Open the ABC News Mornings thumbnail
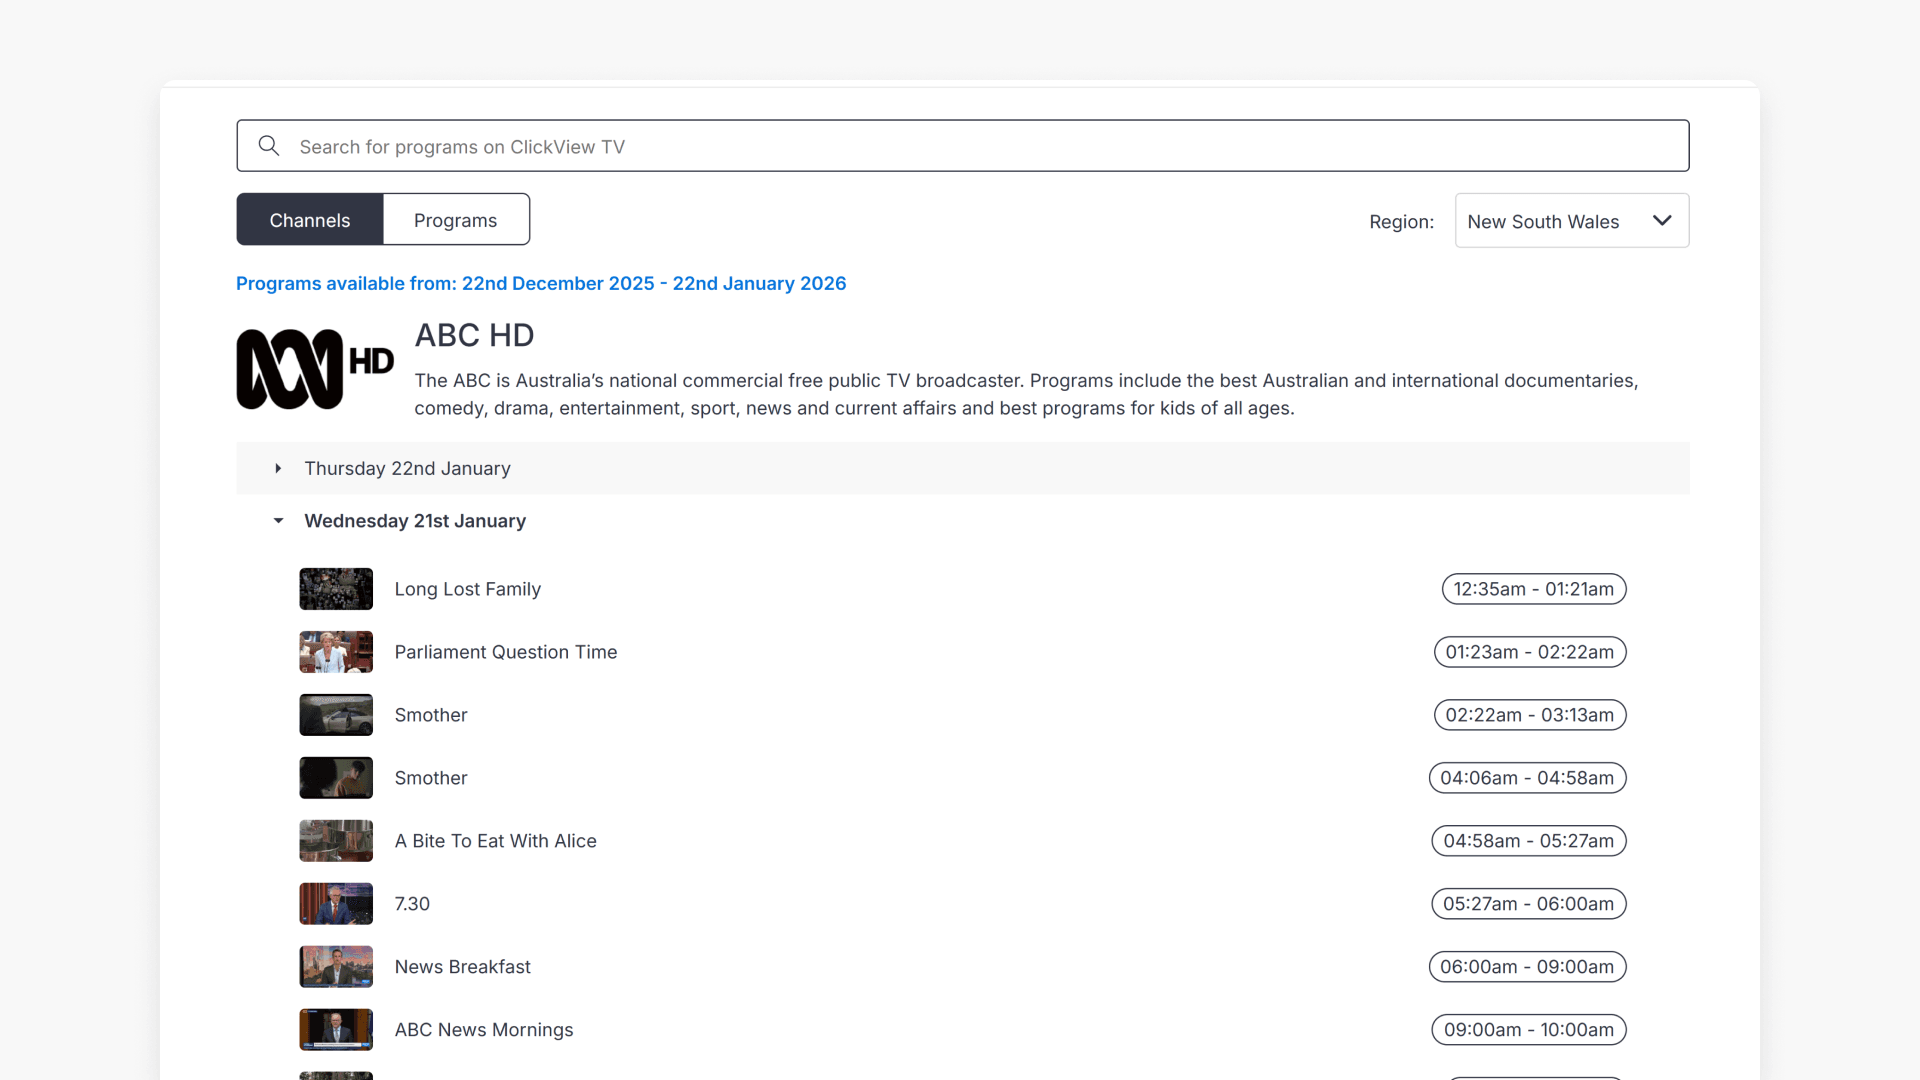 335,1029
